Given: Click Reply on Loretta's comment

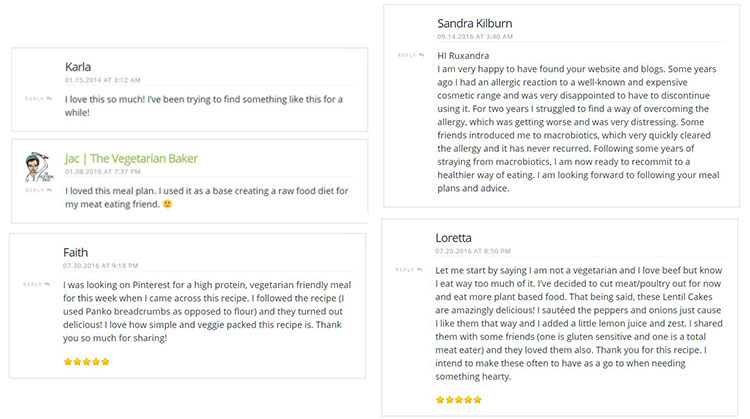Looking at the screenshot, I should tap(408, 270).
